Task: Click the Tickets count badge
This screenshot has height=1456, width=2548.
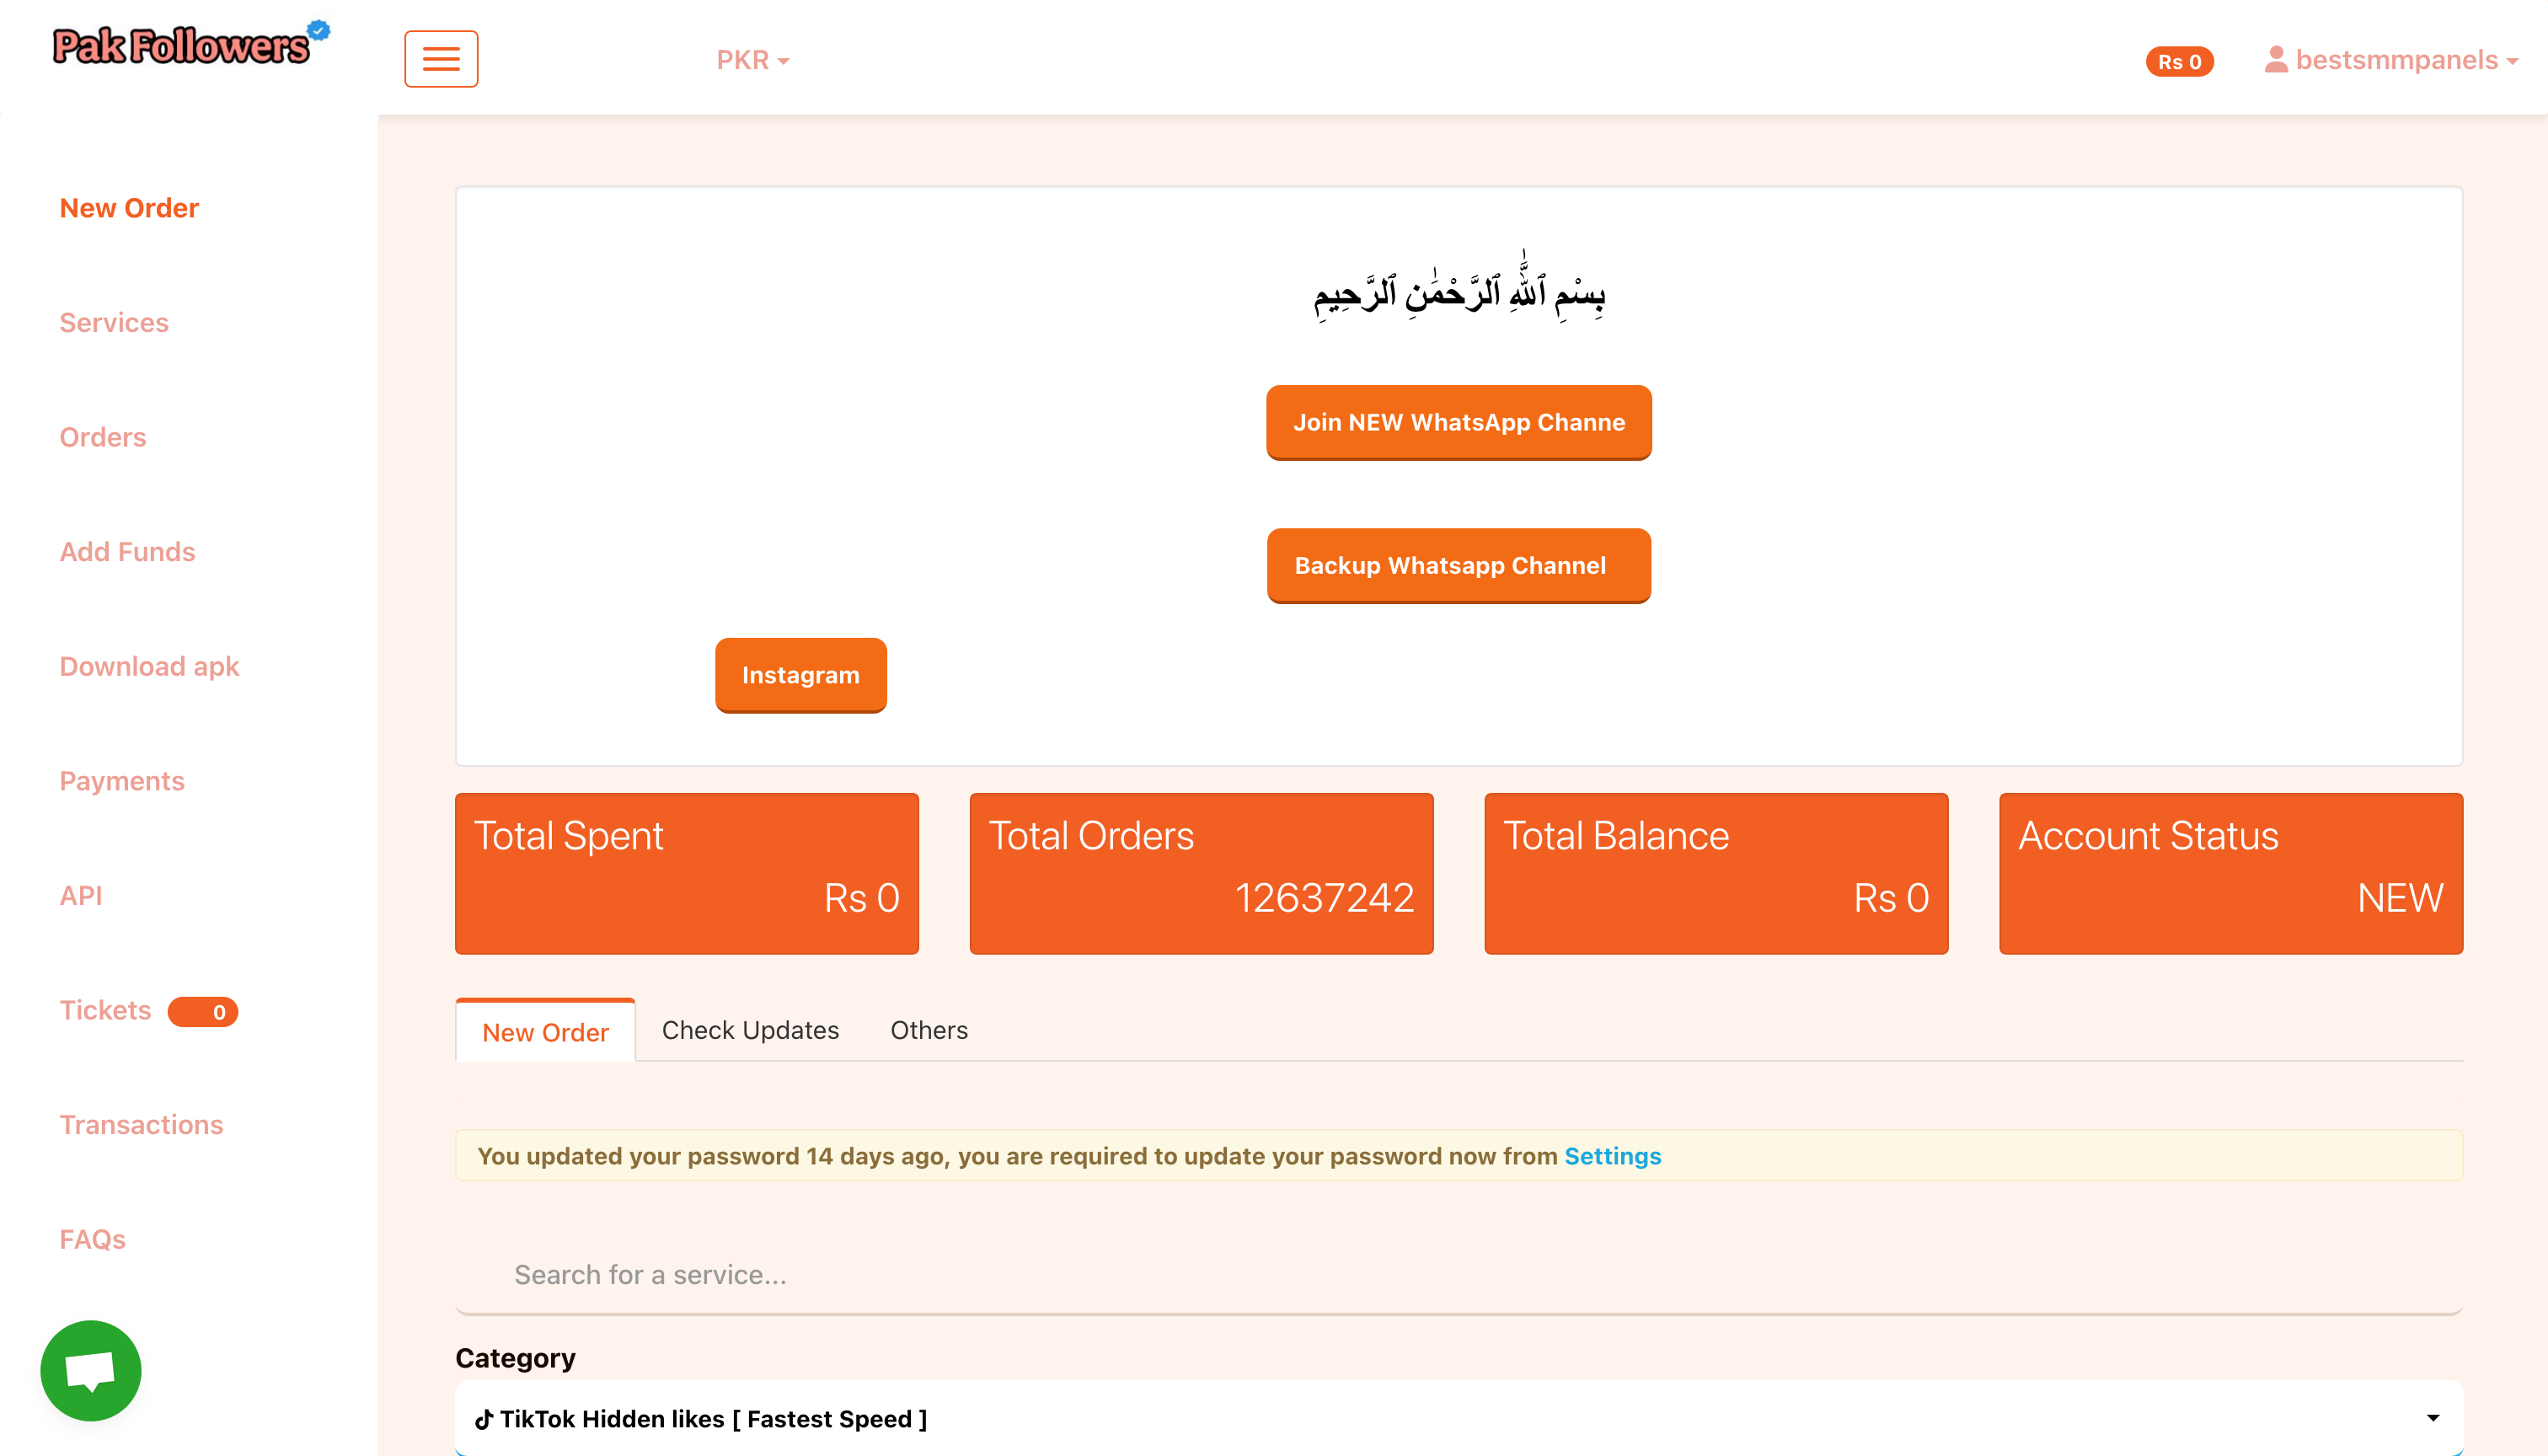Action: tap(203, 1011)
